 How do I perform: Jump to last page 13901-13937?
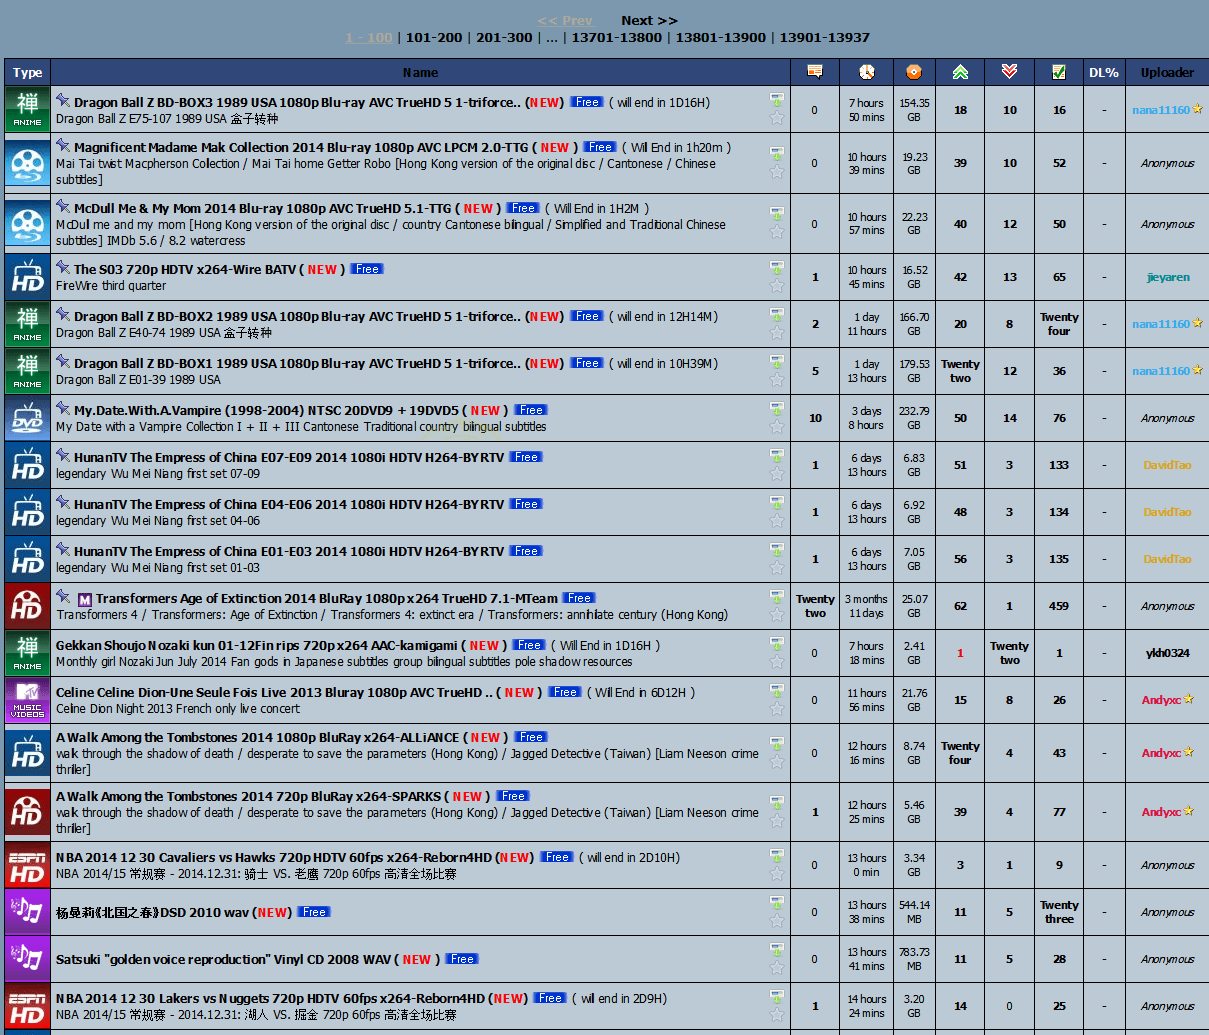pyautogui.click(x=825, y=37)
